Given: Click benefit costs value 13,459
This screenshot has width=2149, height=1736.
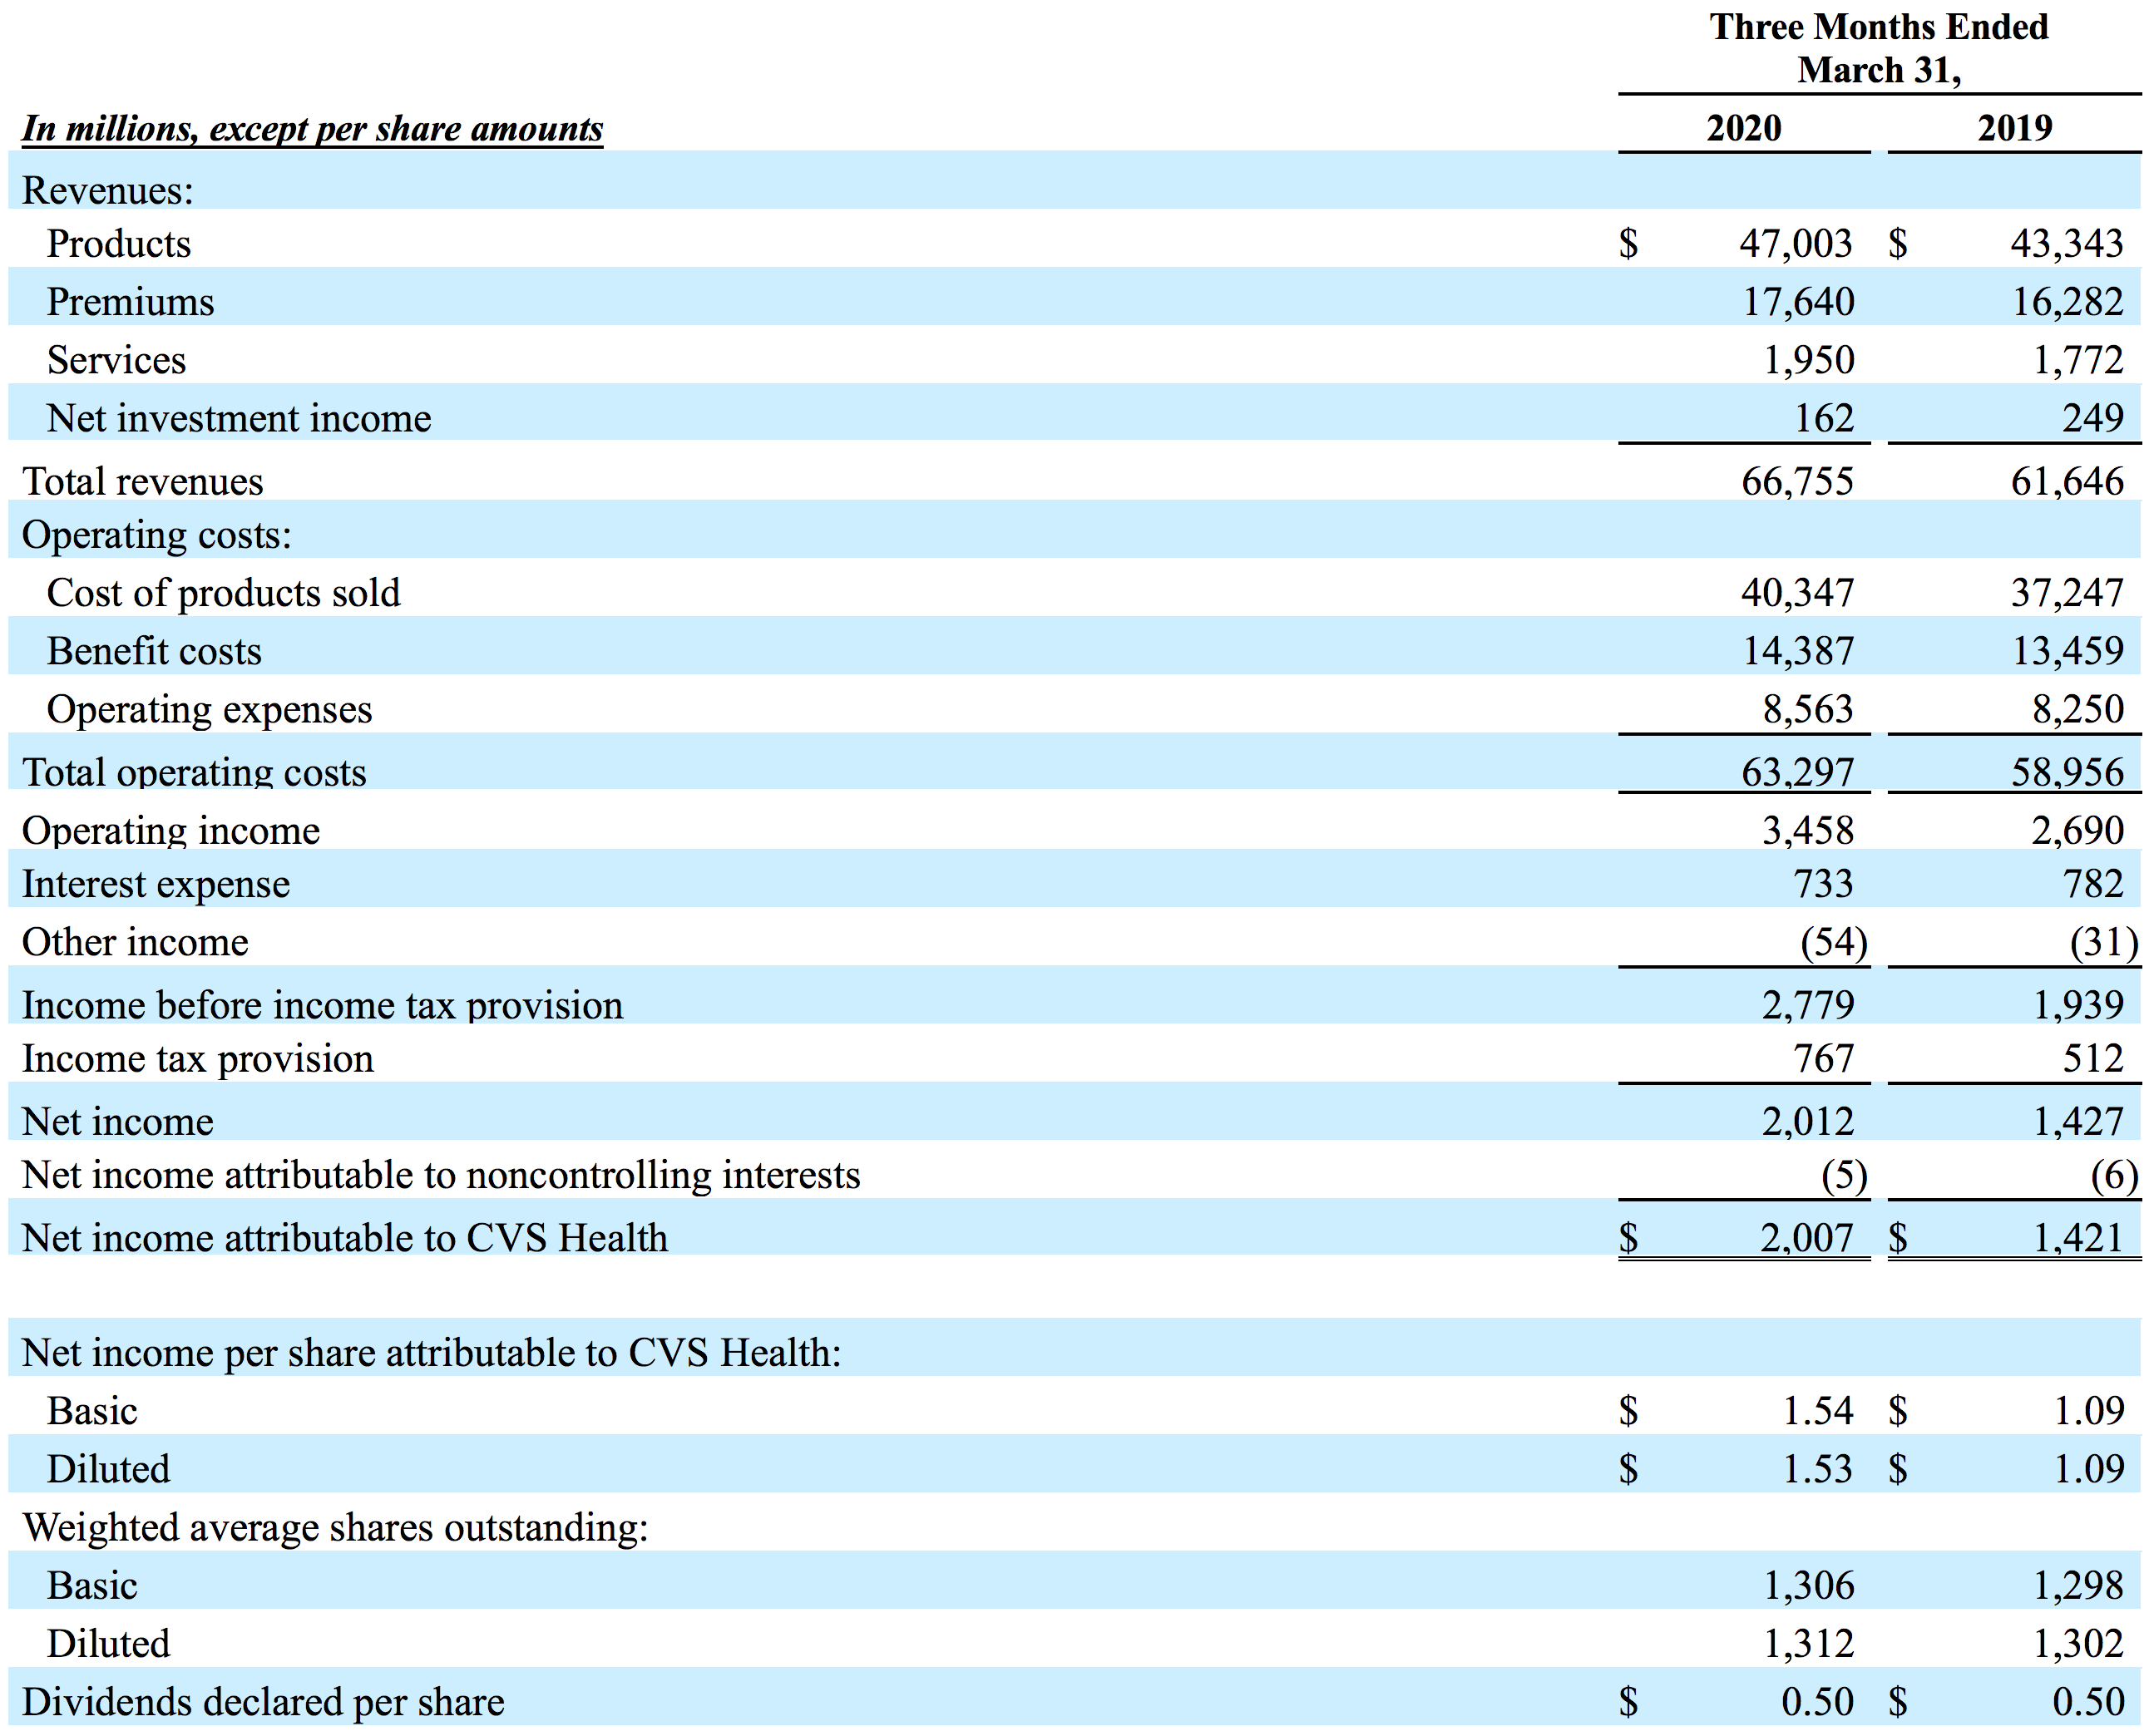Looking at the screenshot, I should tap(2067, 650).
